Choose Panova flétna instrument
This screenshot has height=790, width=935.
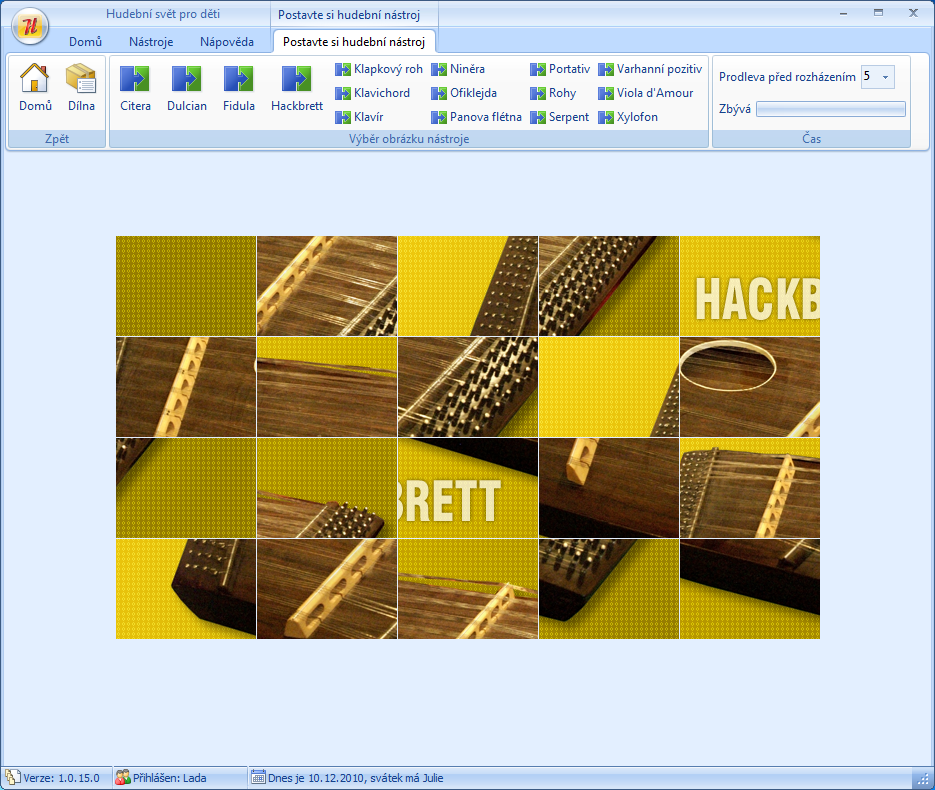coord(476,117)
